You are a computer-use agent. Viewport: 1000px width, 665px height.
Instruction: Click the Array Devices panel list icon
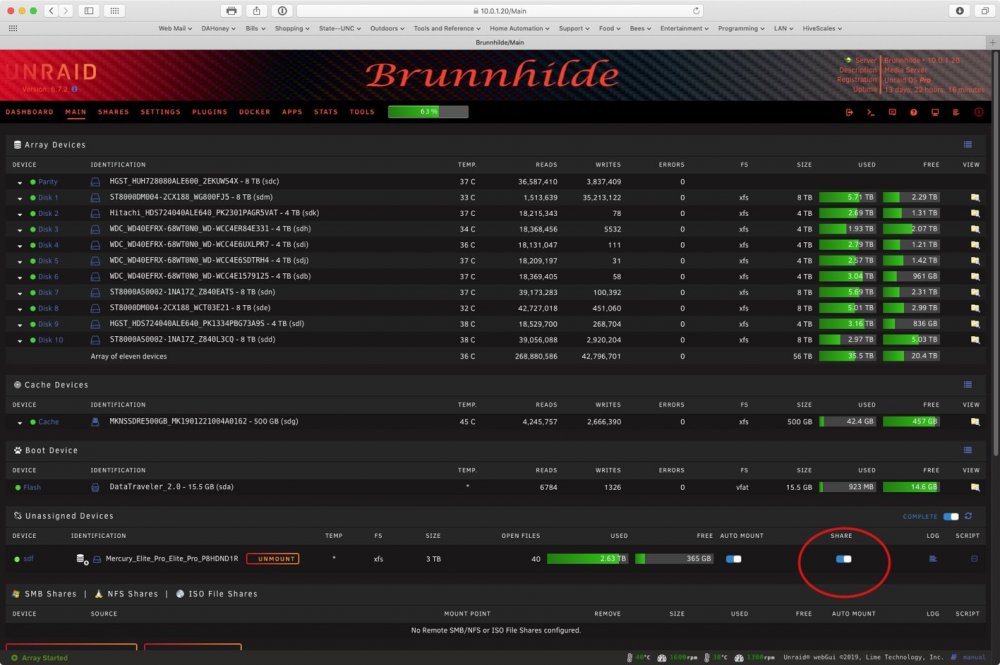tap(967, 145)
